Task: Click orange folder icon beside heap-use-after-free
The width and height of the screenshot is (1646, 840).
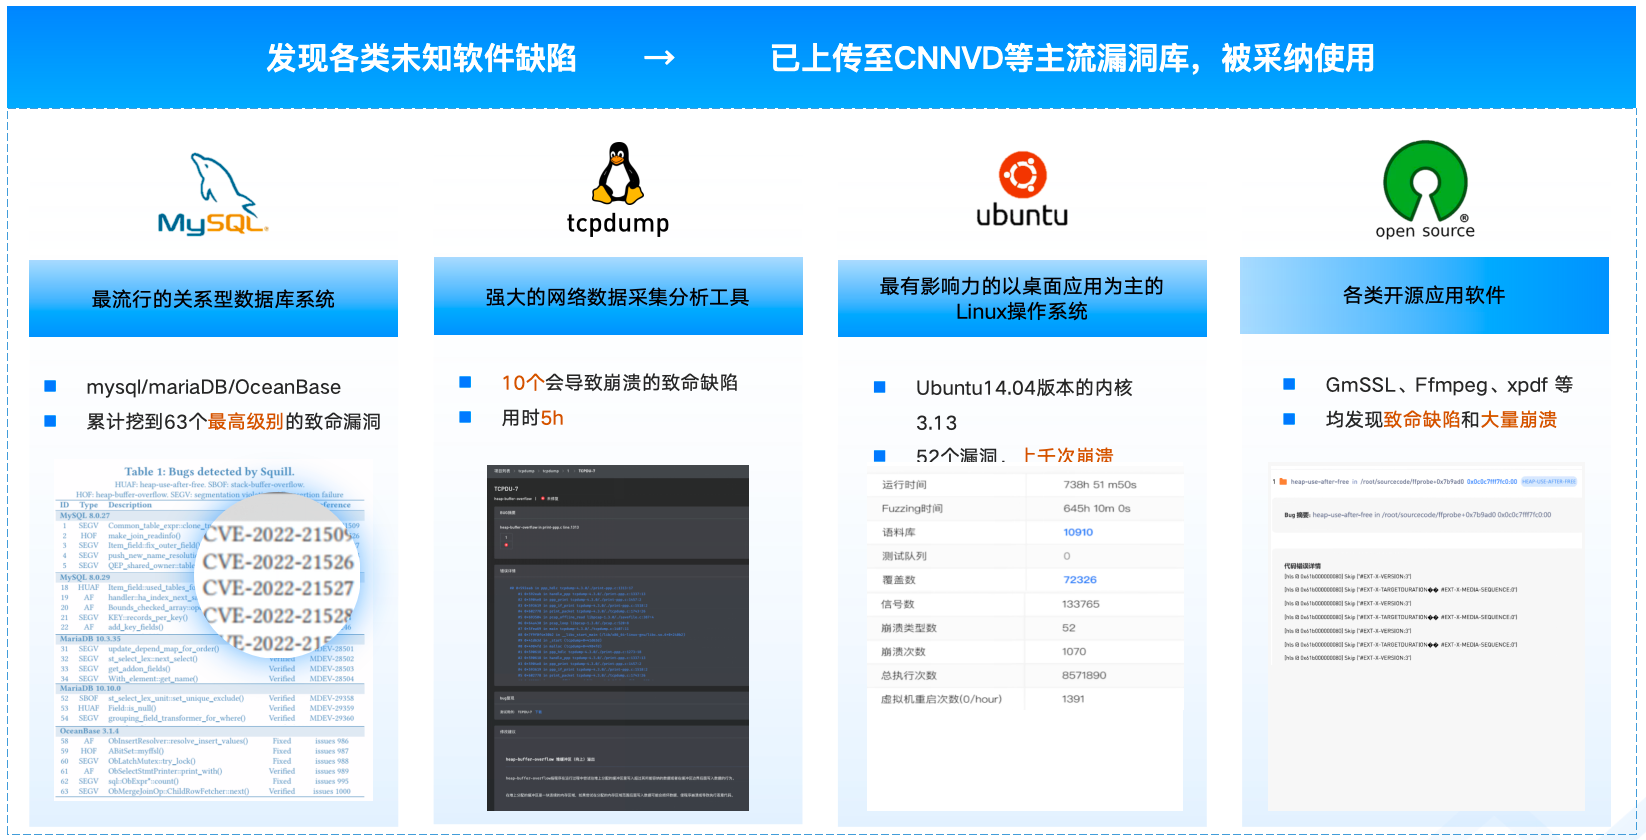Action: [1283, 482]
